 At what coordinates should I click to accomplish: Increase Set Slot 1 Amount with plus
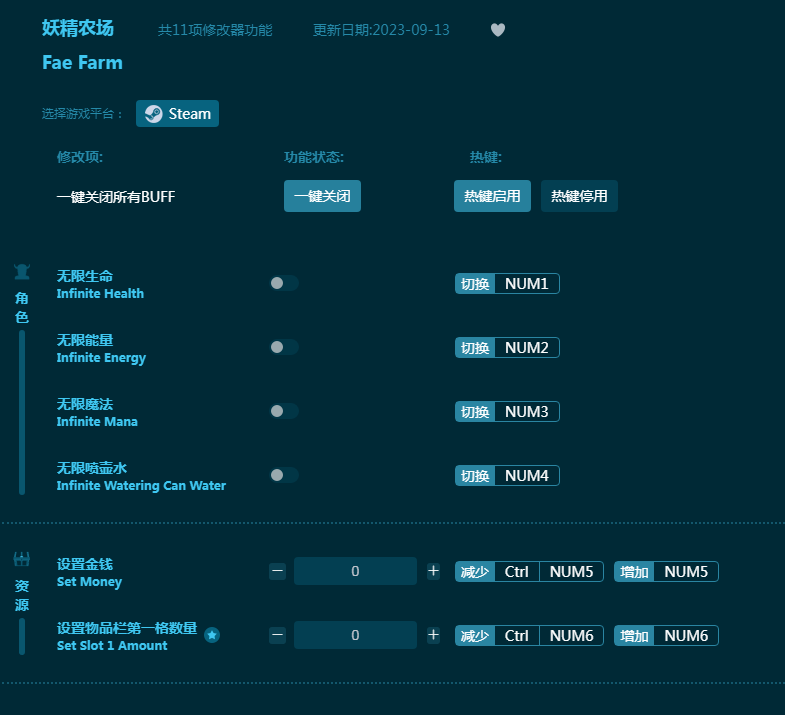pos(434,635)
